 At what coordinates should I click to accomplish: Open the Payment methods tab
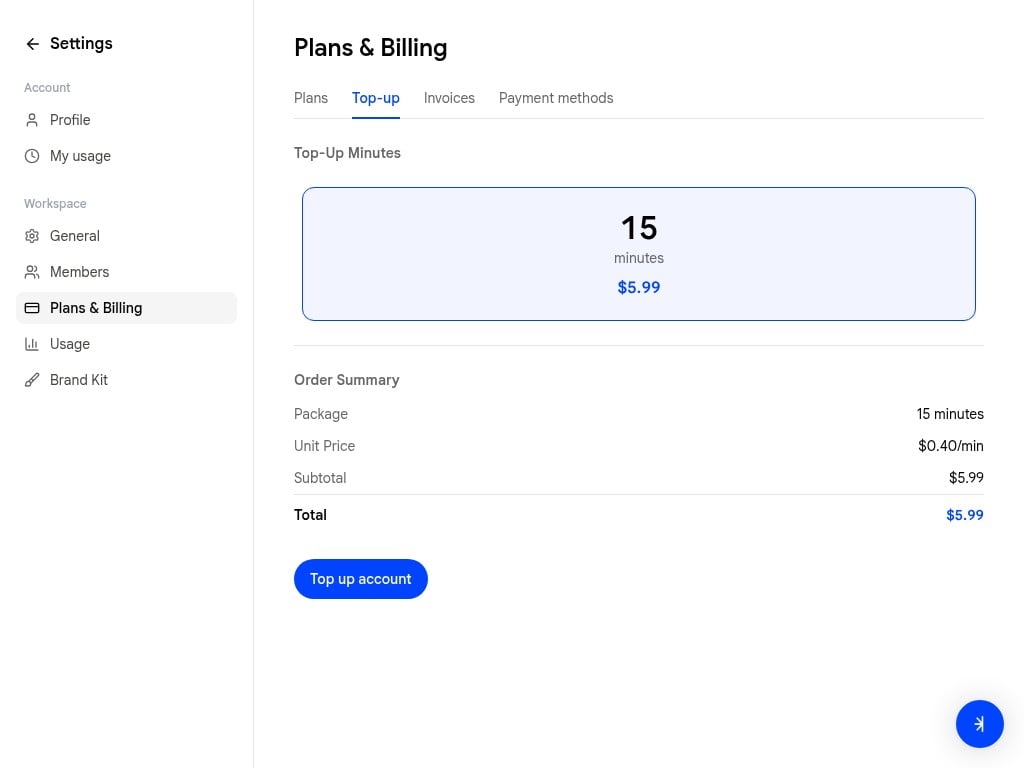(556, 98)
